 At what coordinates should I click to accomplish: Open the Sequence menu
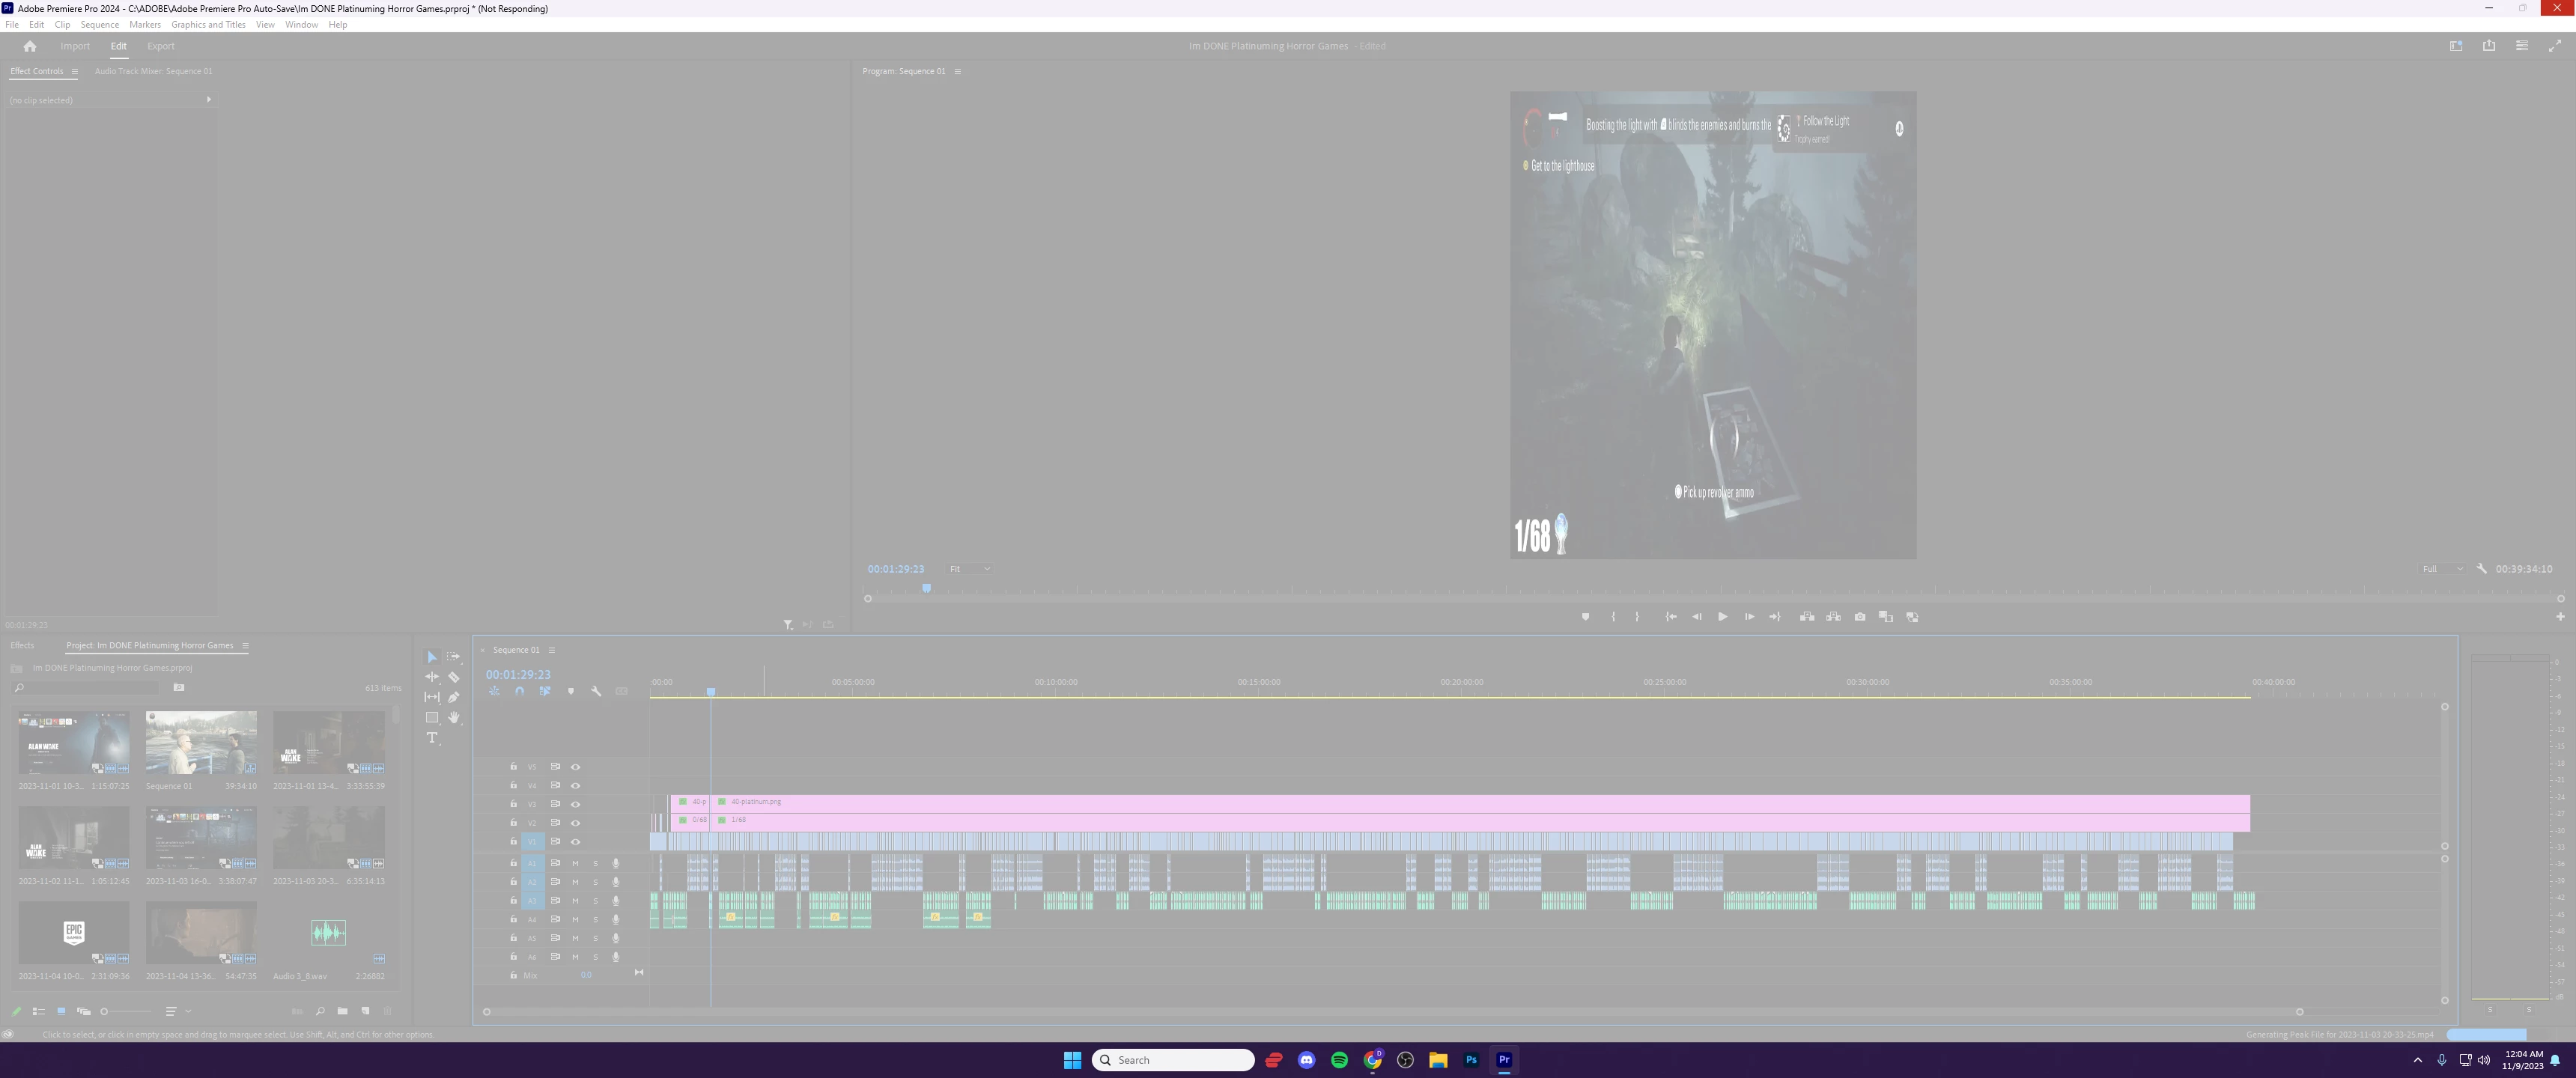click(x=99, y=25)
